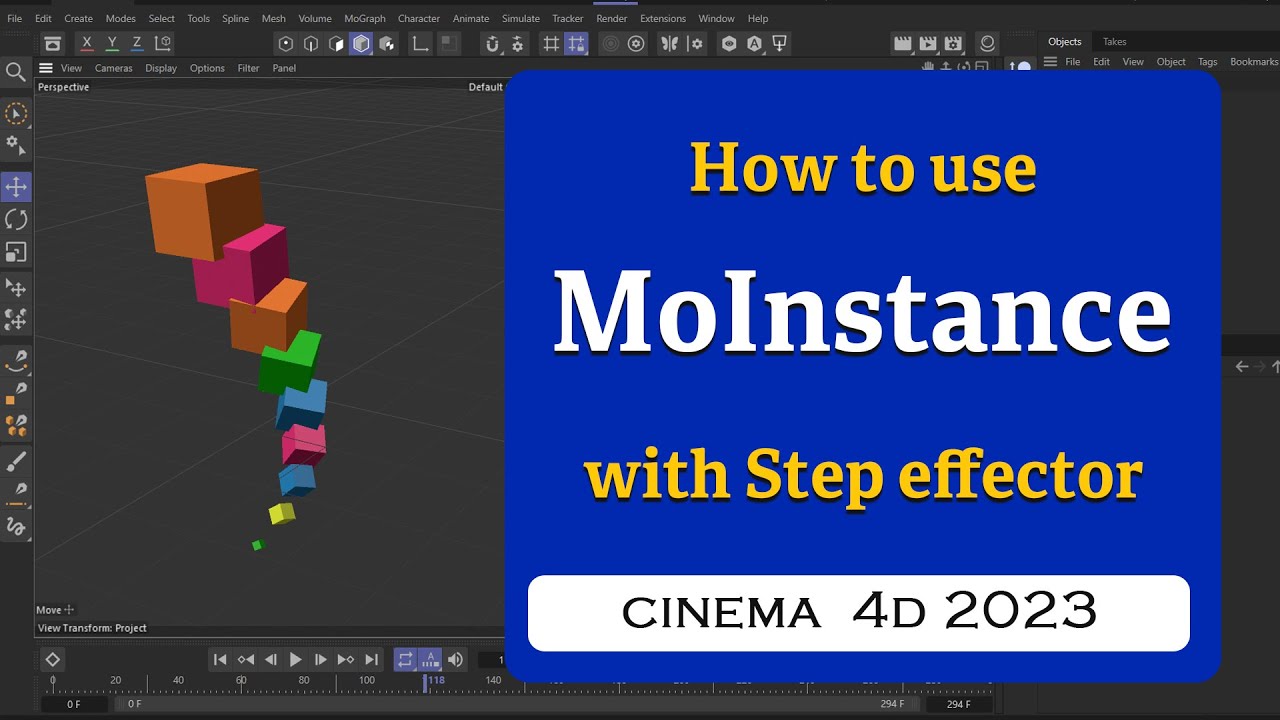The height and width of the screenshot is (720, 1280).
Task: Click the timeline playhead at frame 118
Action: point(427,683)
